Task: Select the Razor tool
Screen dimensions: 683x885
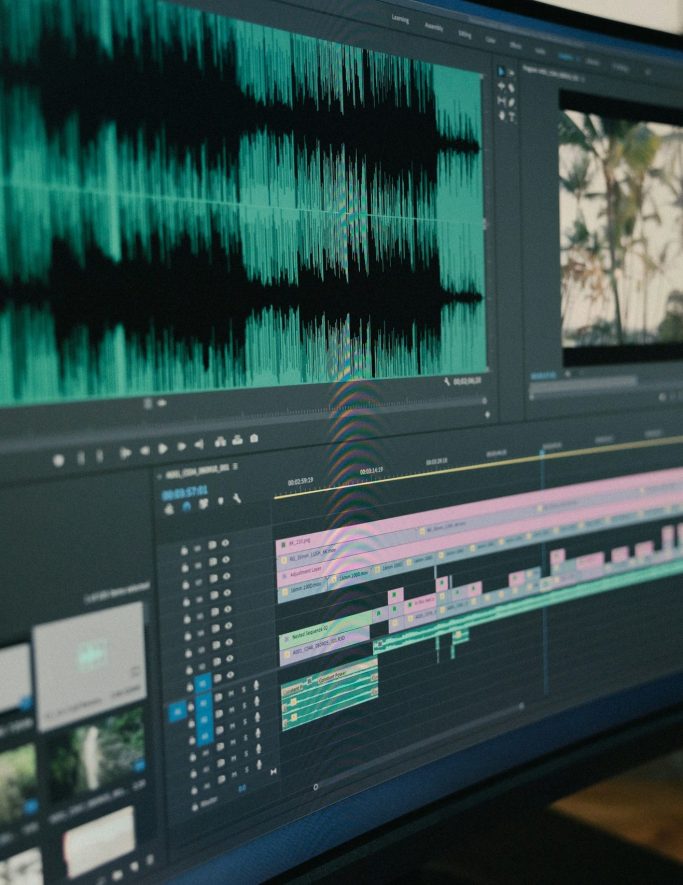Action: pos(511,88)
